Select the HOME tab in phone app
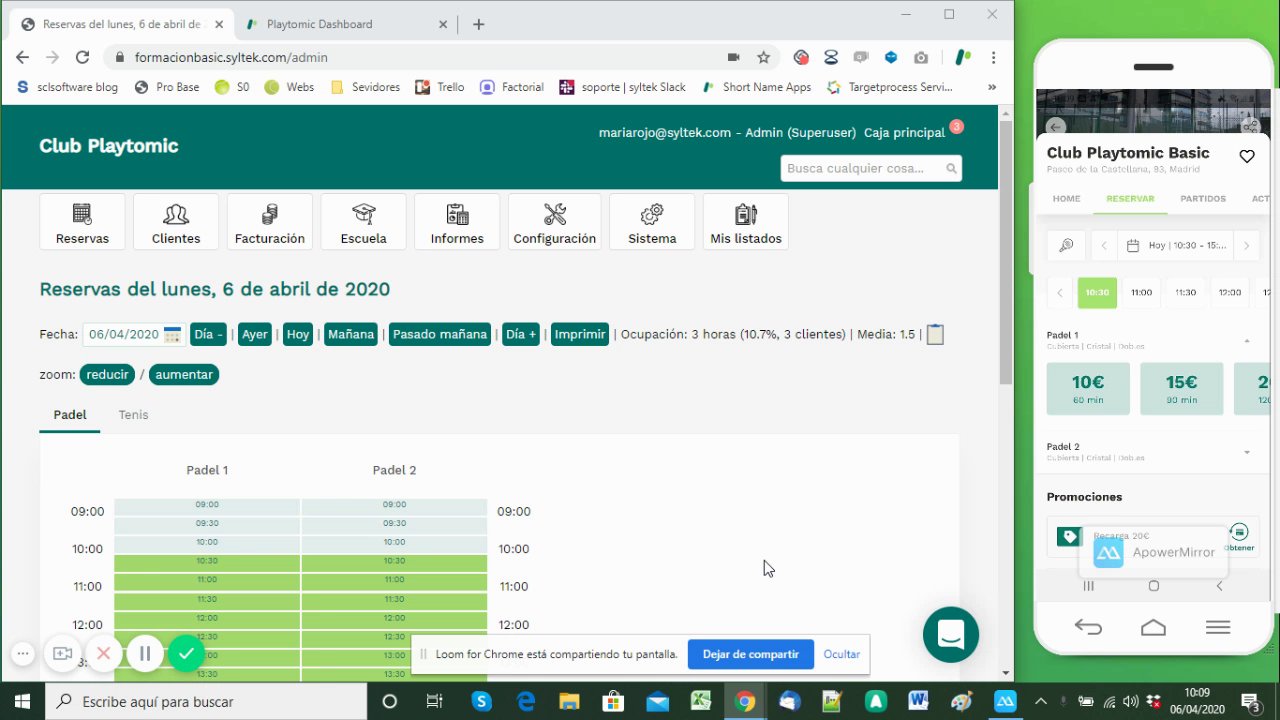 click(x=1066, y=199)
